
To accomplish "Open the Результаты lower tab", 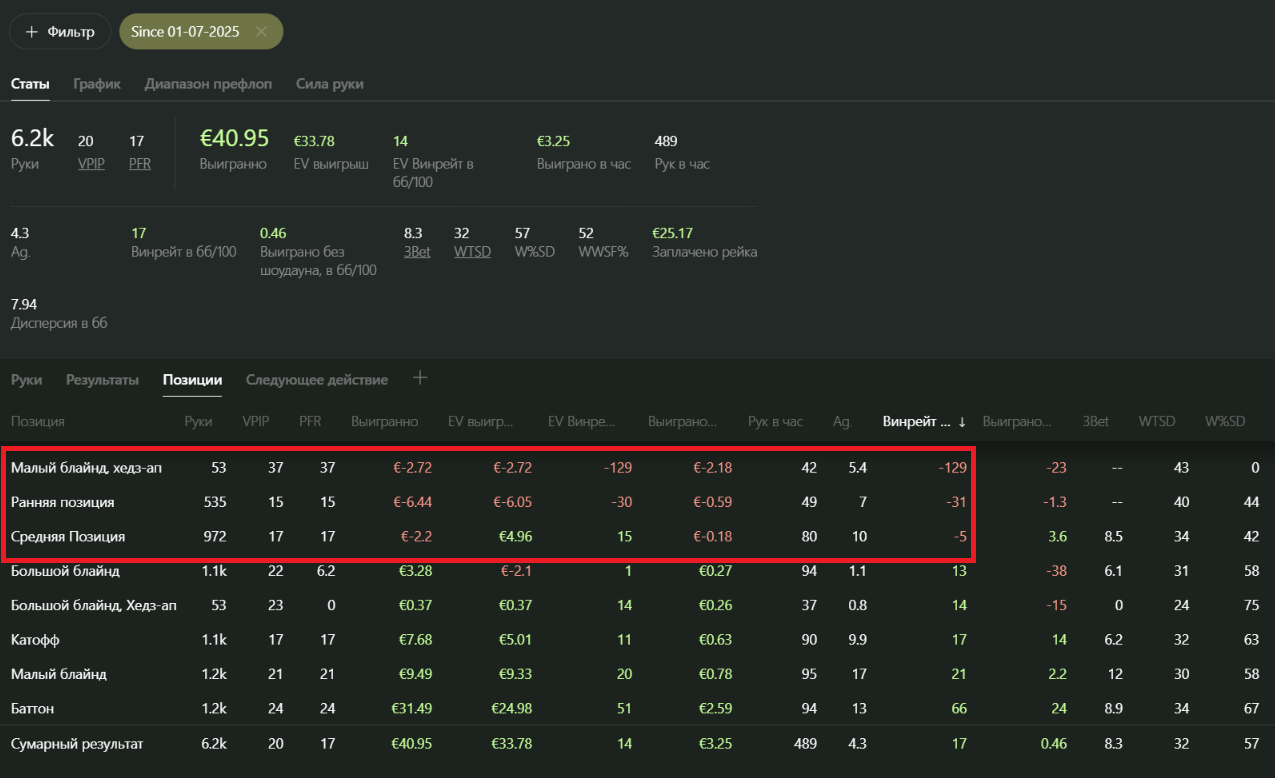I will (x=102, y=380).
